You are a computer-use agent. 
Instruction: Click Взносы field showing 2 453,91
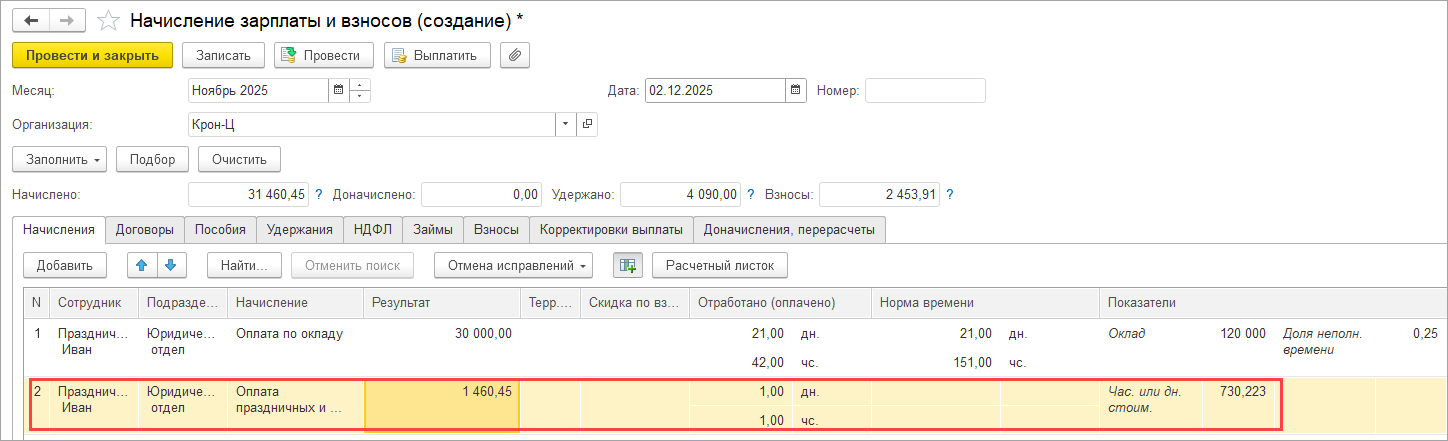tap(878, 194)
